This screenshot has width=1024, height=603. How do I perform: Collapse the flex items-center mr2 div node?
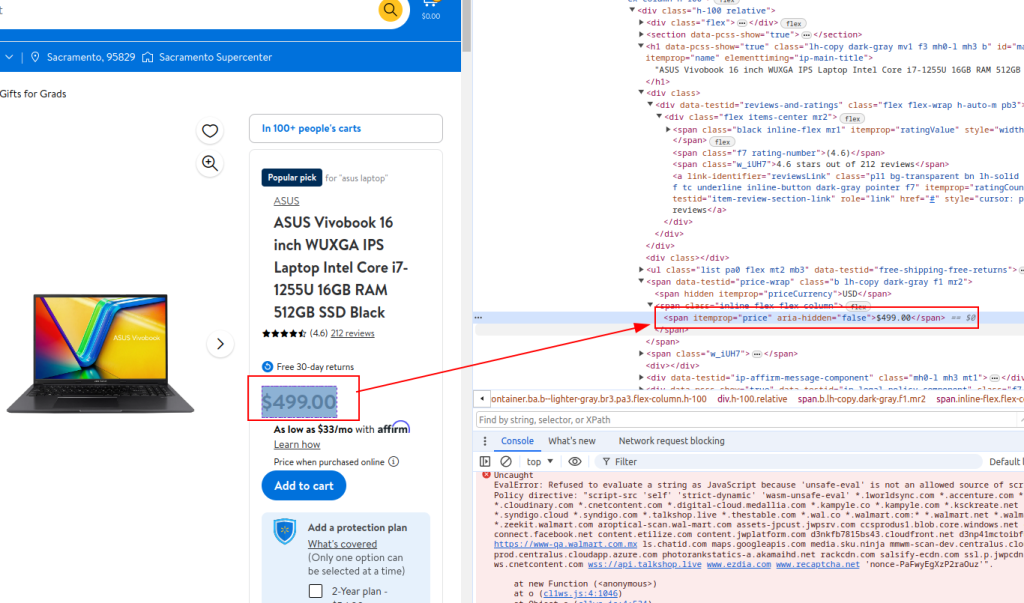point(660,116)
